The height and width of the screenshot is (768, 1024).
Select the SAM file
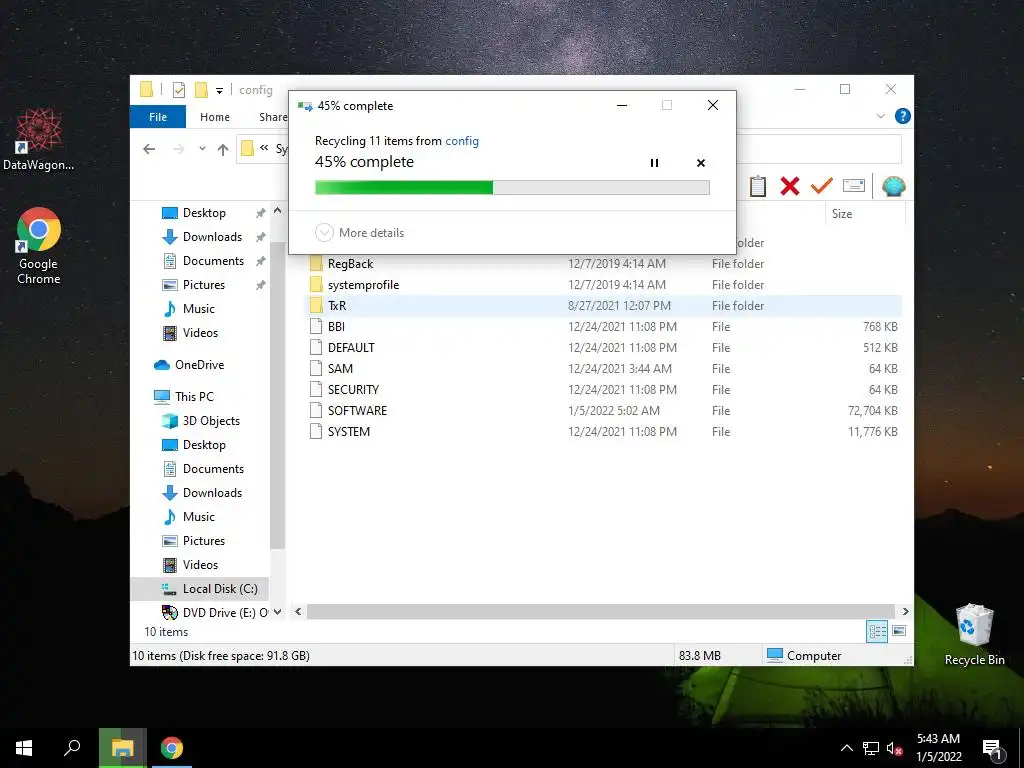point(340,368)
